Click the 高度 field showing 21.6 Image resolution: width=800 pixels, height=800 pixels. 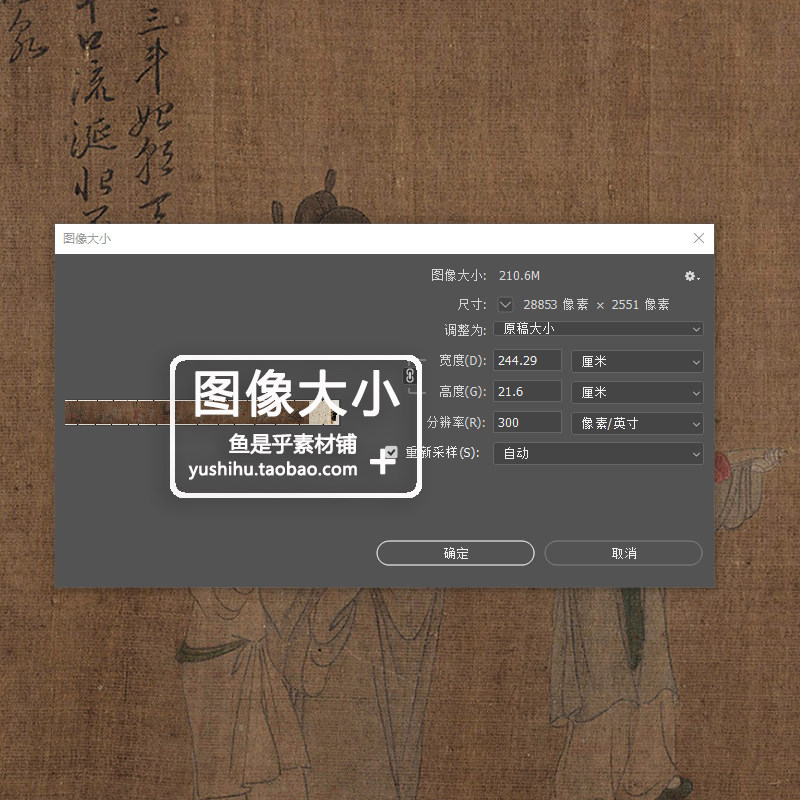528,392
